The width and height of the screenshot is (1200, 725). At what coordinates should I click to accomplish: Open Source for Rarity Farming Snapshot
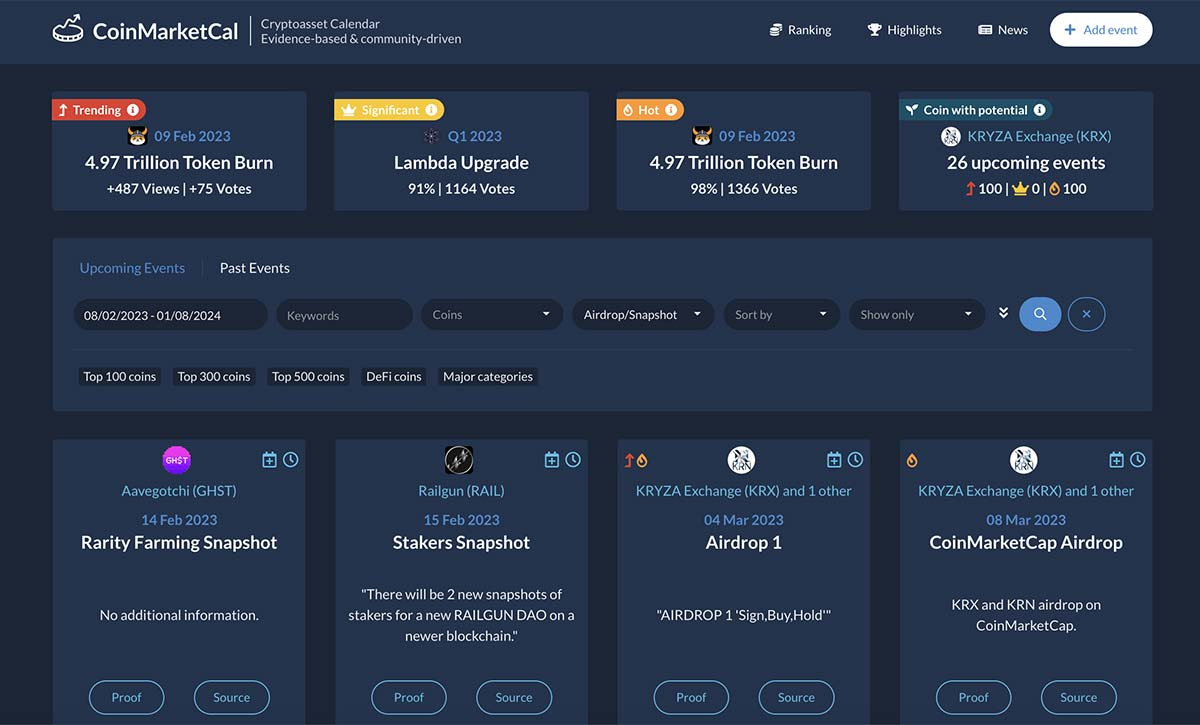click(x=231, y=697)
